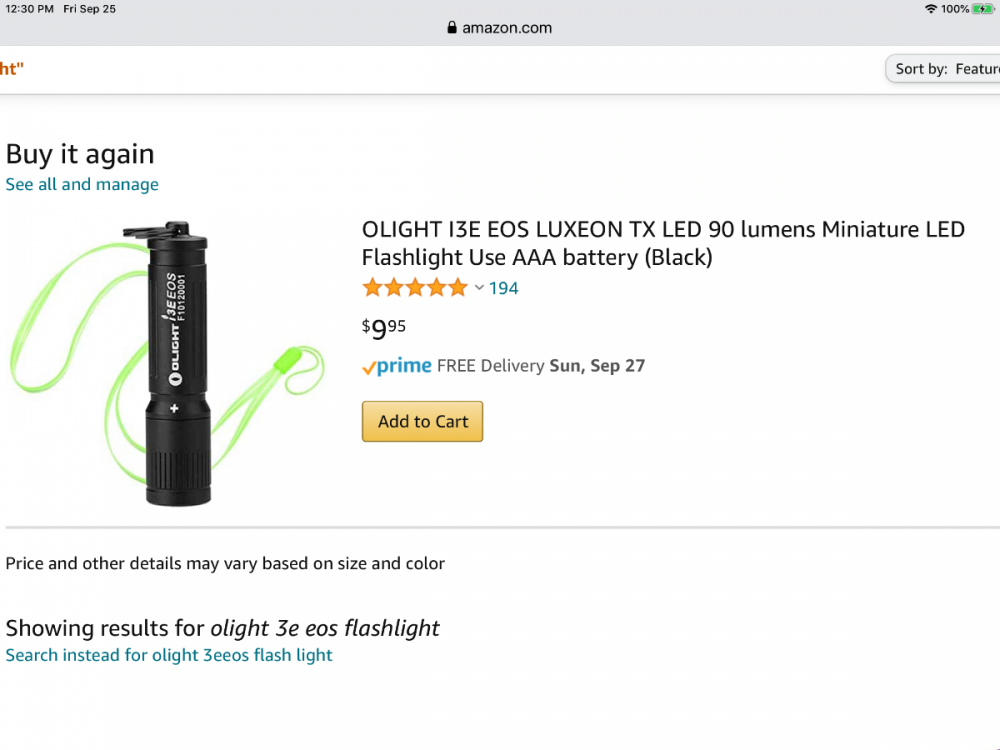The height and width of the screenshot is (750, 1000).
Task: Open the 194 customer reviews link
Action: pyautogui.click(x=504, y=288)
